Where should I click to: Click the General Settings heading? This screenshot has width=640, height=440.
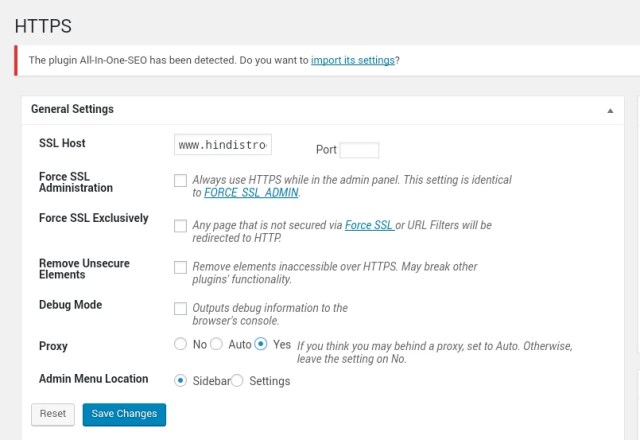click(x=72, y=109)
